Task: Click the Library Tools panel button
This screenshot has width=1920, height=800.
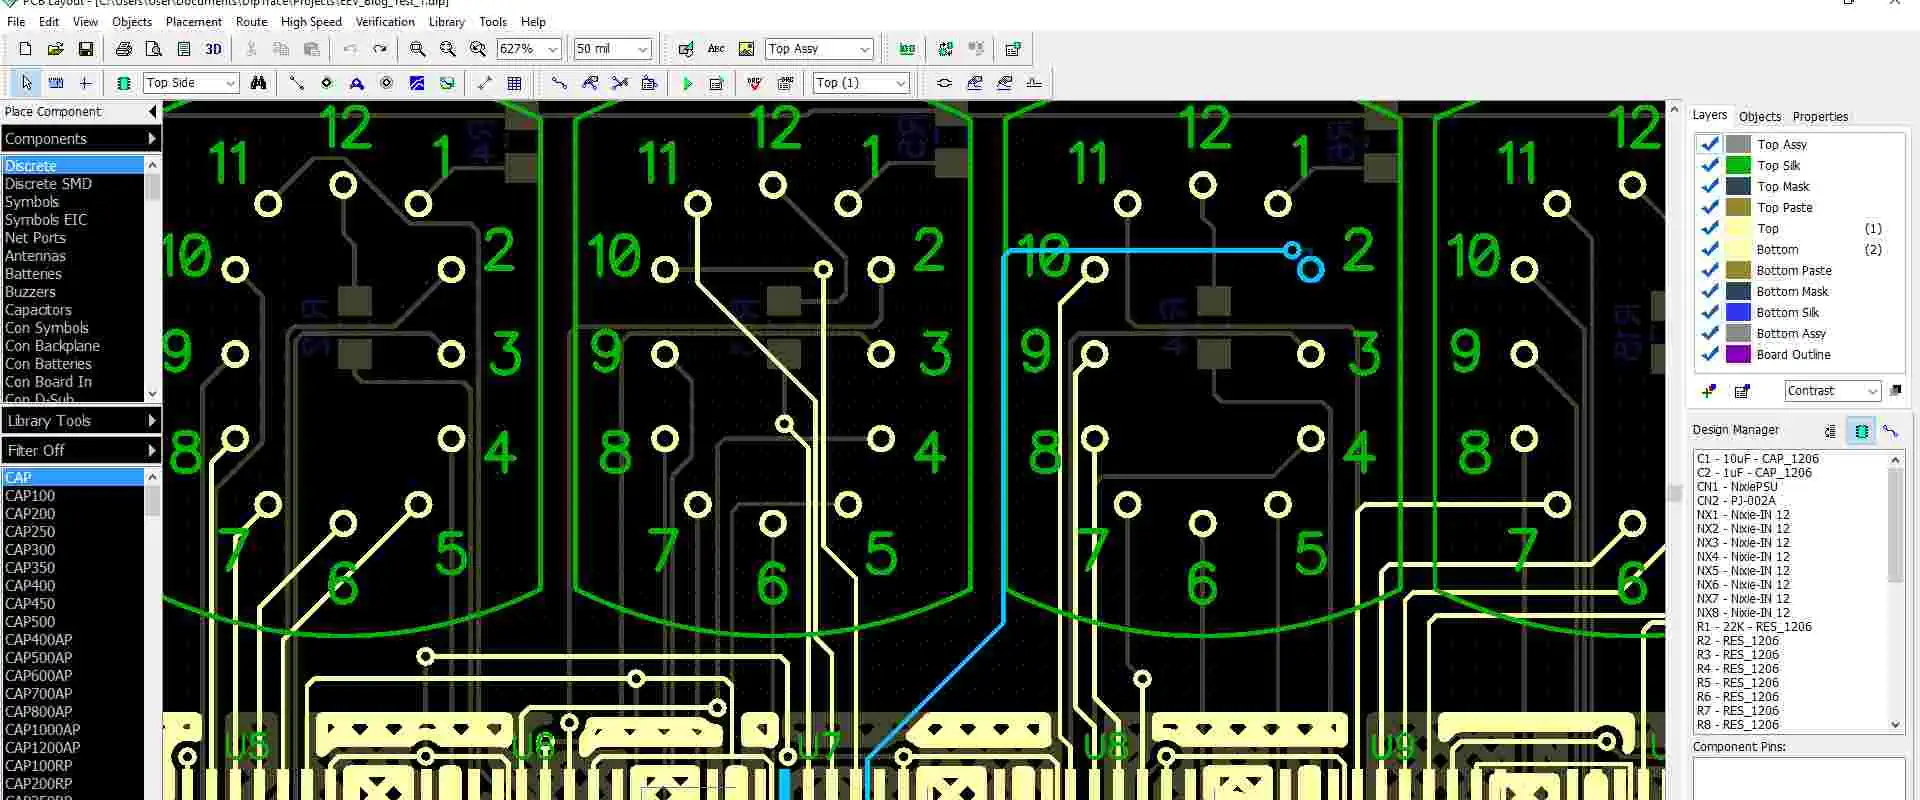Action: [x=80, y=421]
